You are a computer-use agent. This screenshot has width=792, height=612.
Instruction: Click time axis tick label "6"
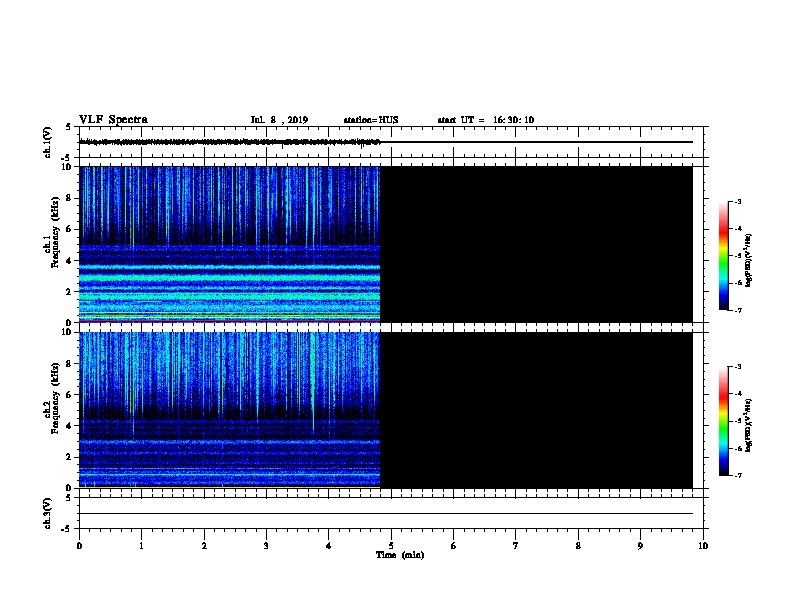coord(453,546)
